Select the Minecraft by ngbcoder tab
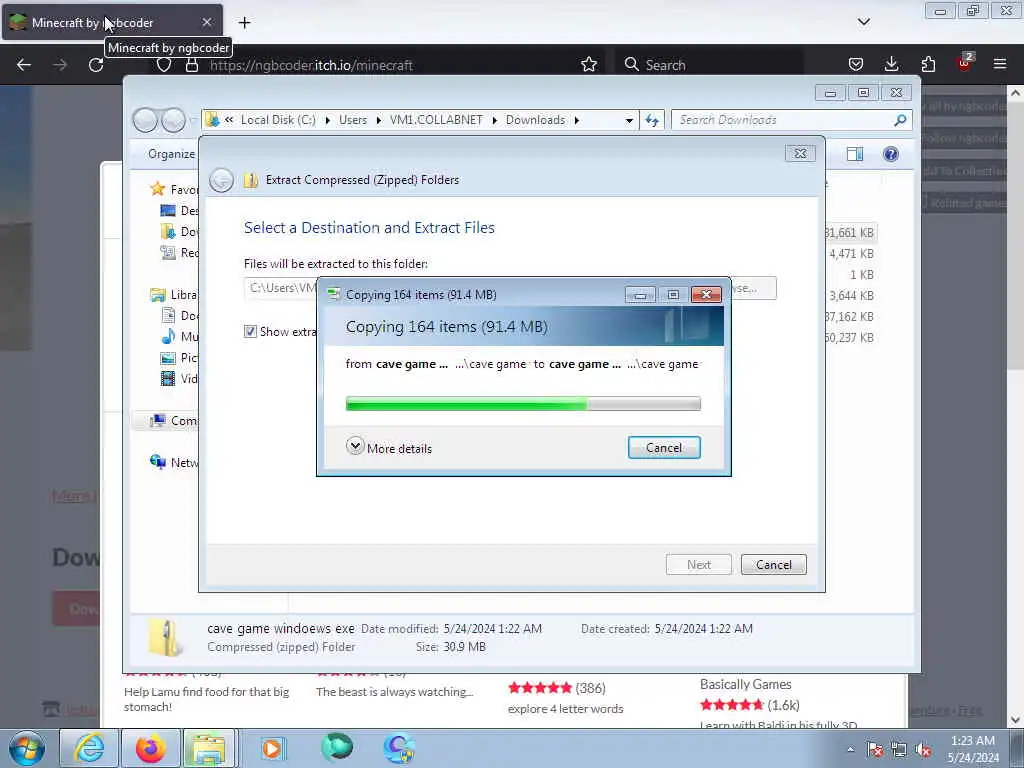1024x768 pixels. (x=111, y=22)
